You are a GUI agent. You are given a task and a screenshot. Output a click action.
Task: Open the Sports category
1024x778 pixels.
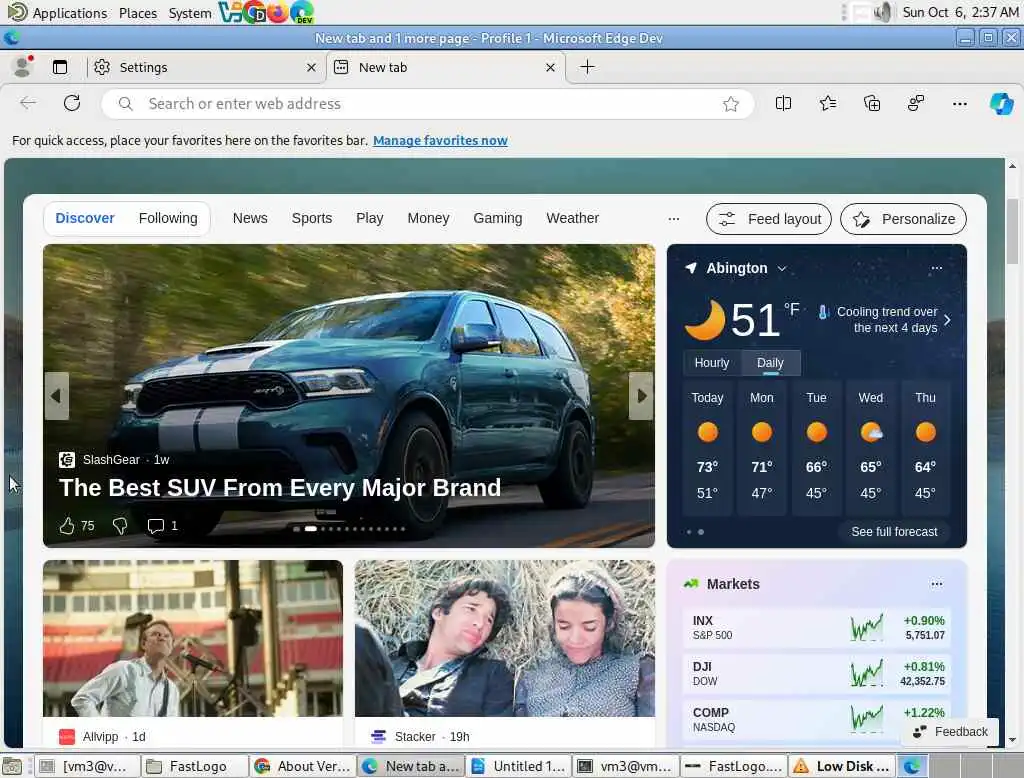point(312,218)
